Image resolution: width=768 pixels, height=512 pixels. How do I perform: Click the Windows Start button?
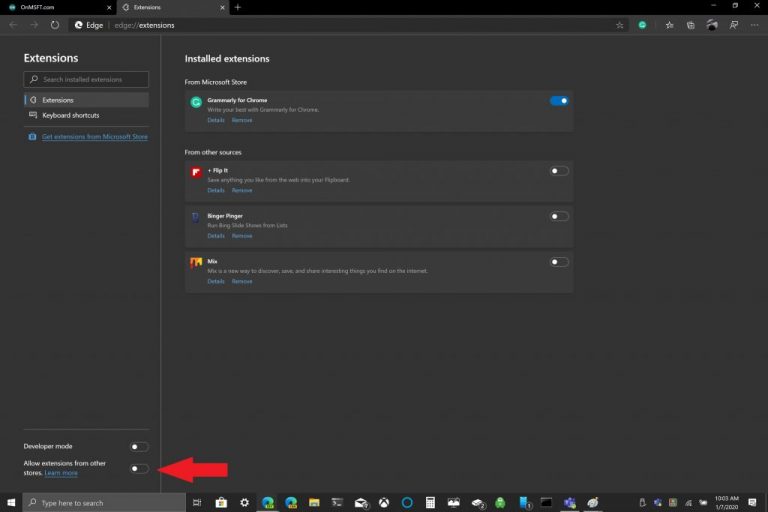(11, 503)
